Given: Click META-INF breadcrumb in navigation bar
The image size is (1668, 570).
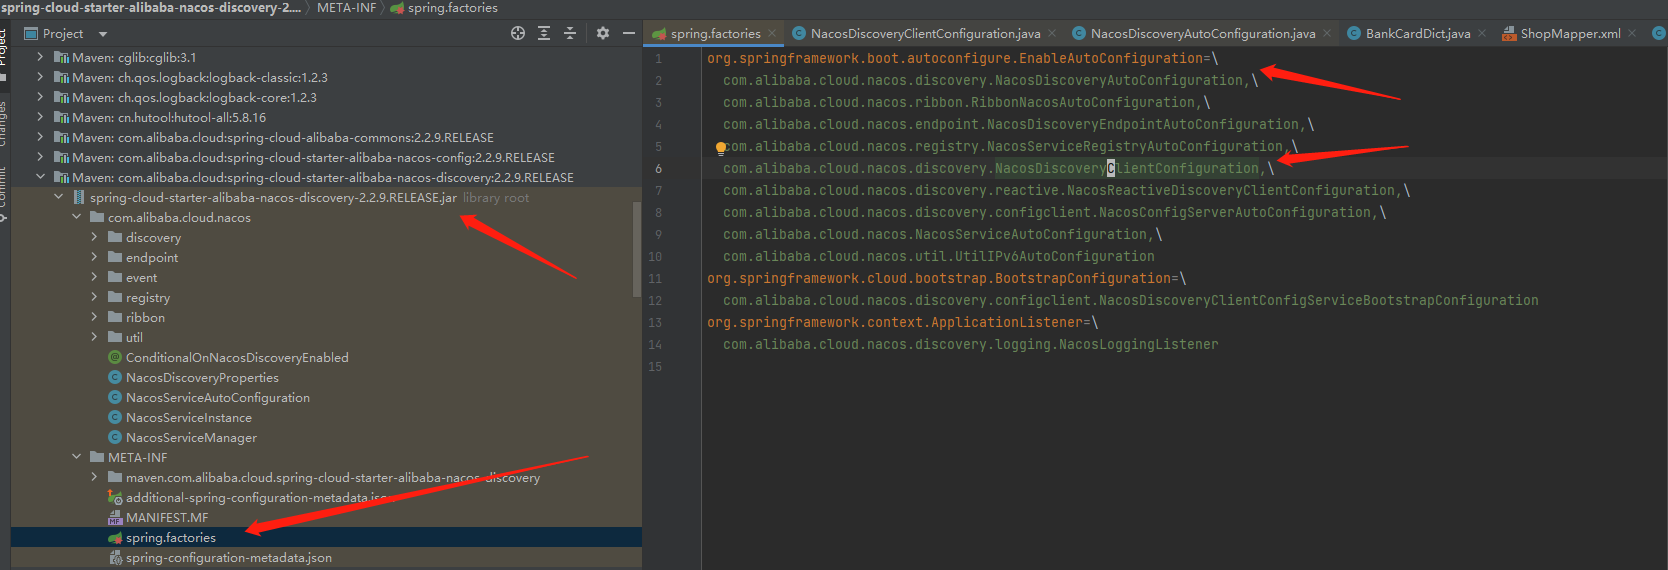Looking at the screenshot, I should click(x=346, y=8).
